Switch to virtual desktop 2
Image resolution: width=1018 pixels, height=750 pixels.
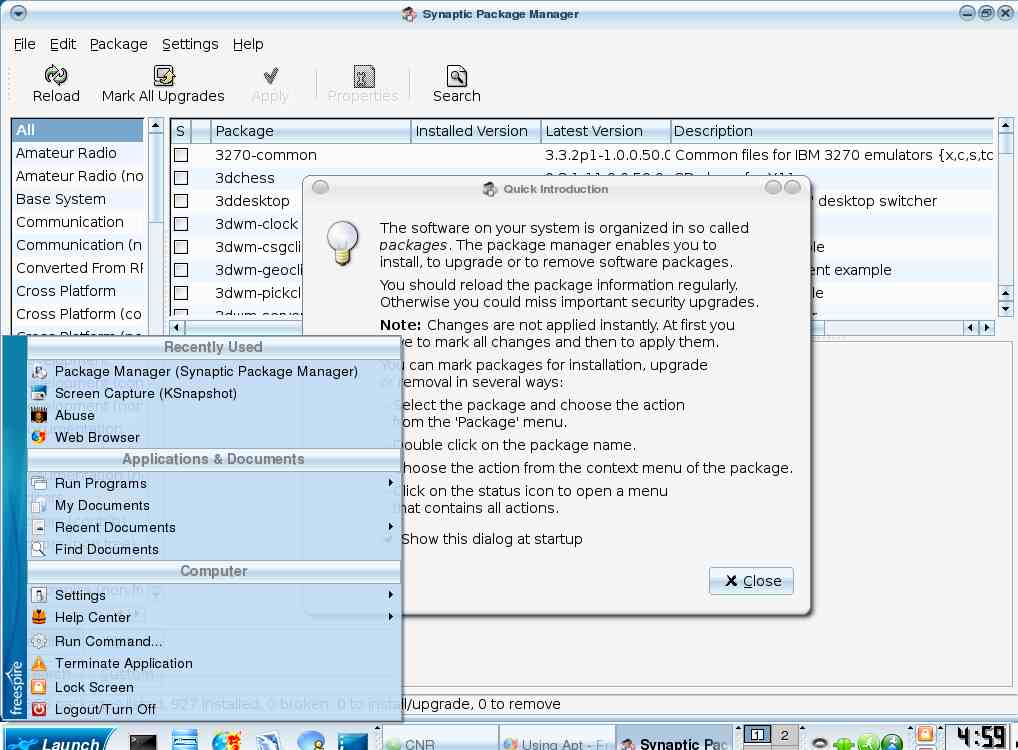click(x=785, y=735)
